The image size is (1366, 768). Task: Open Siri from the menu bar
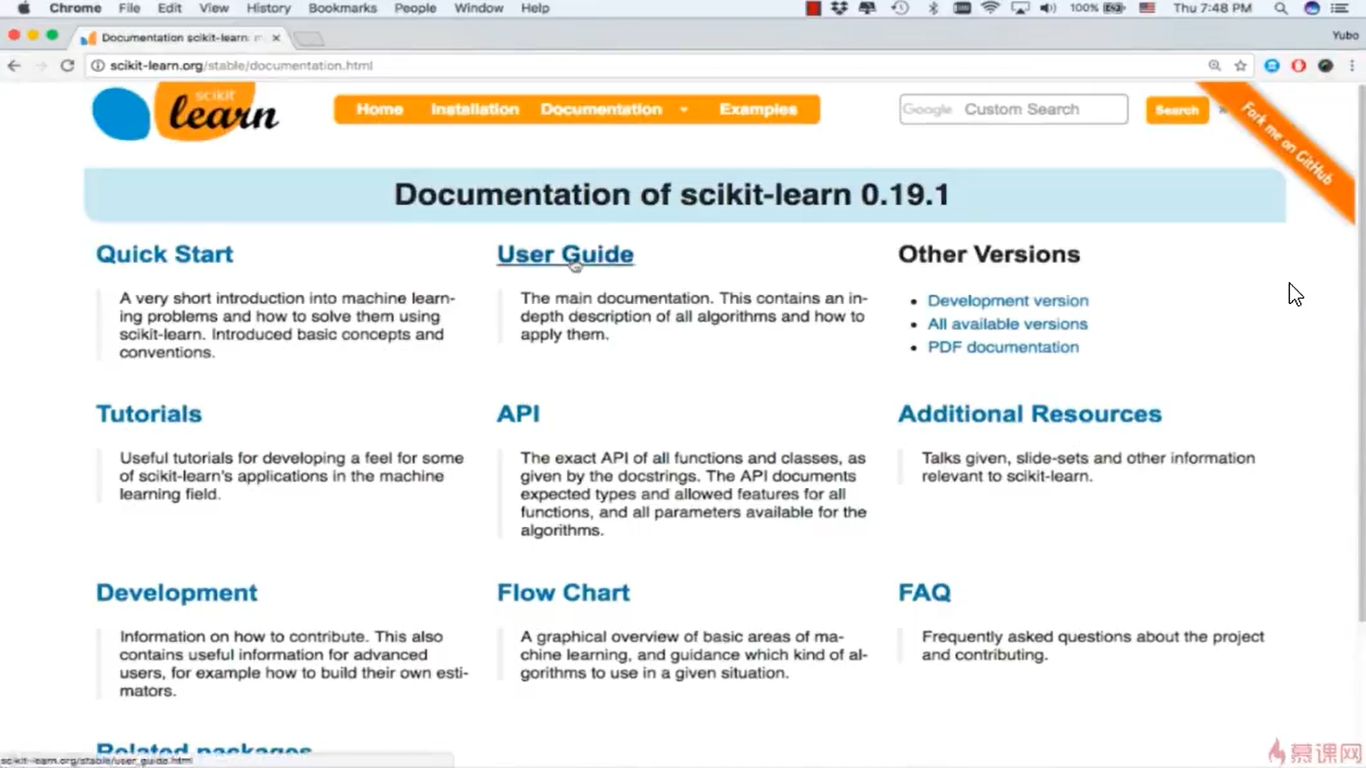point(1312,8)
